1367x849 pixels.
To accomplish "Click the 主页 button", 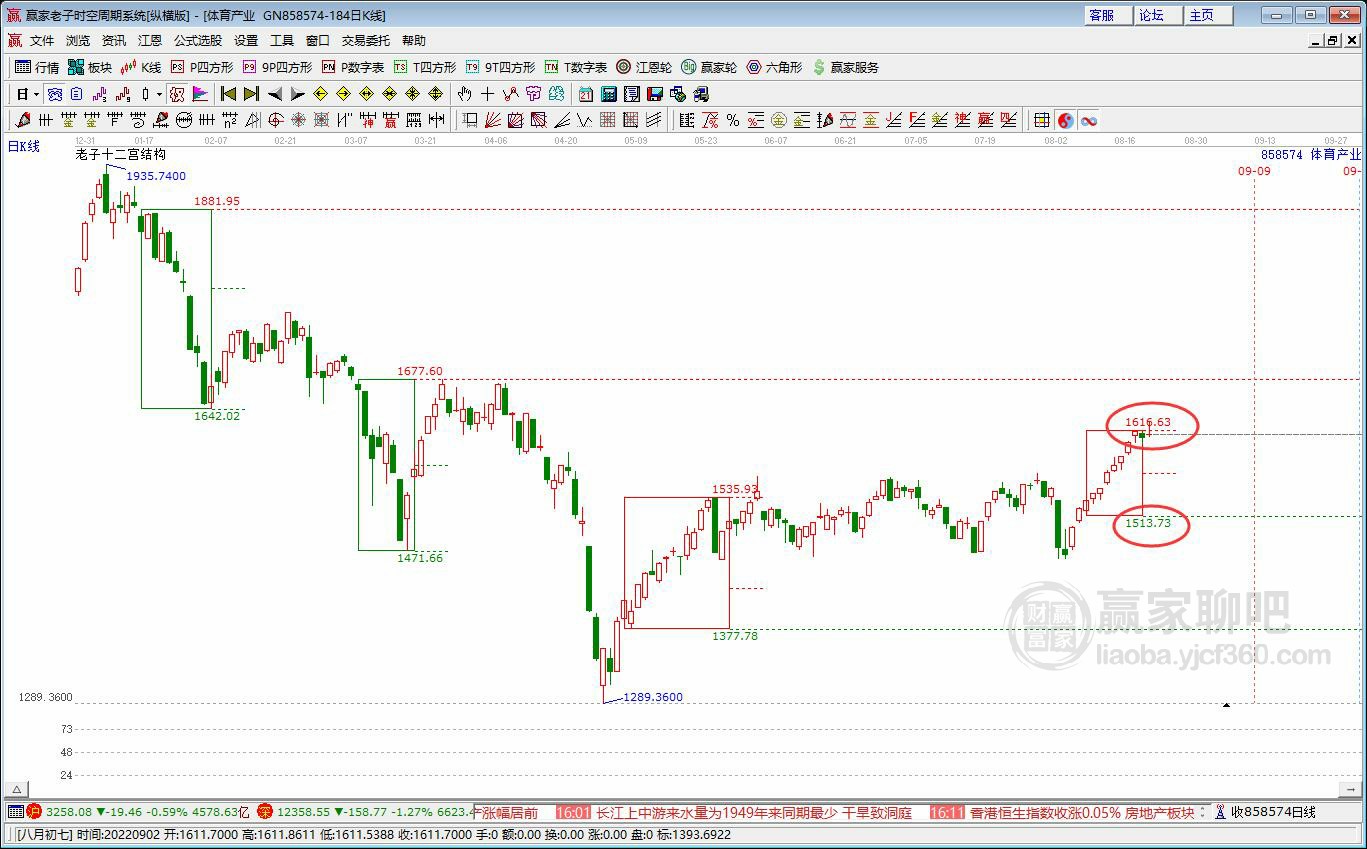I will click(1208, 15).
